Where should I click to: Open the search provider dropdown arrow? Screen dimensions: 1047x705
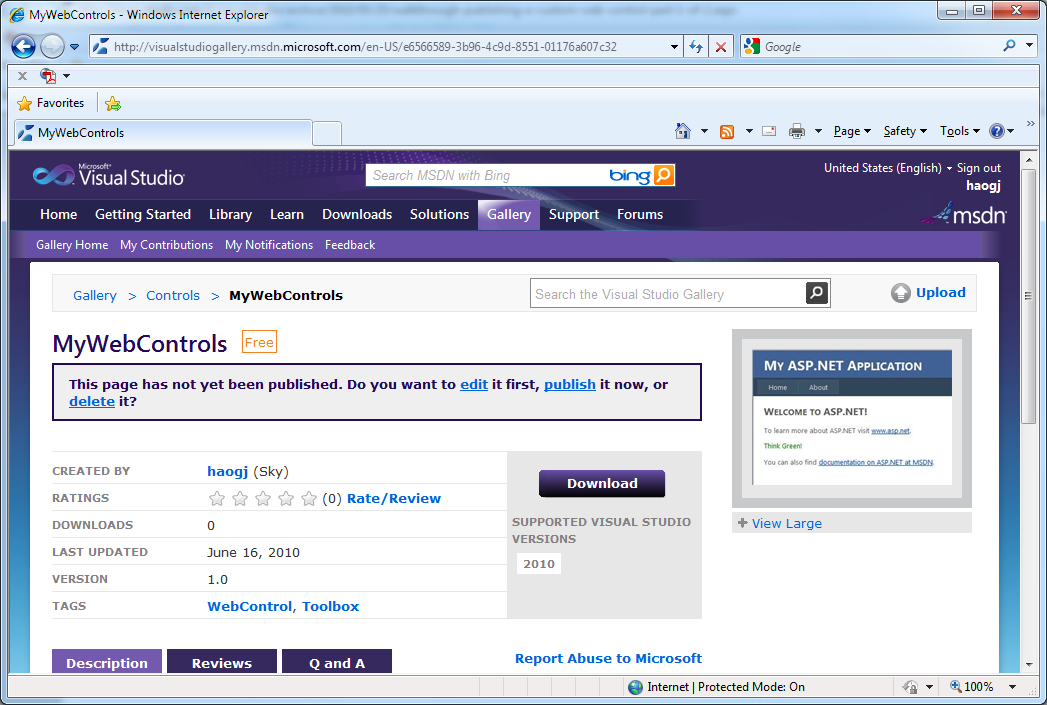(1030, 45)
